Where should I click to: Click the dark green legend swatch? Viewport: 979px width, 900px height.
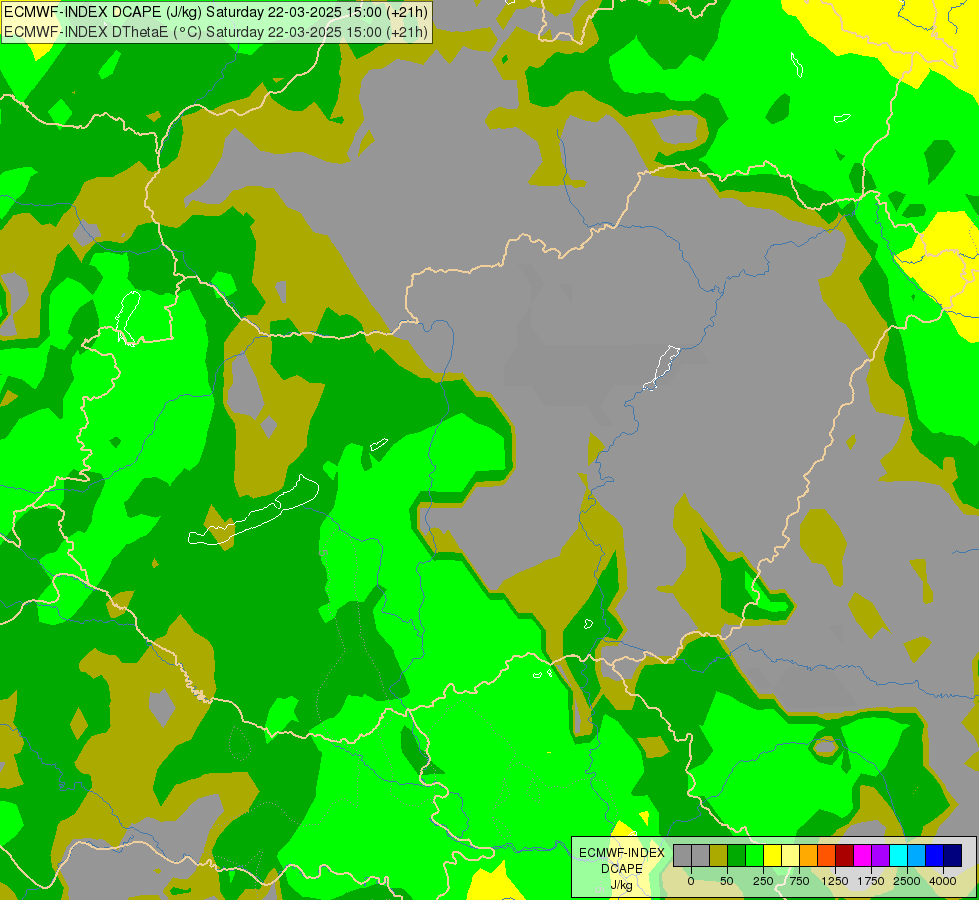[737, 855]
